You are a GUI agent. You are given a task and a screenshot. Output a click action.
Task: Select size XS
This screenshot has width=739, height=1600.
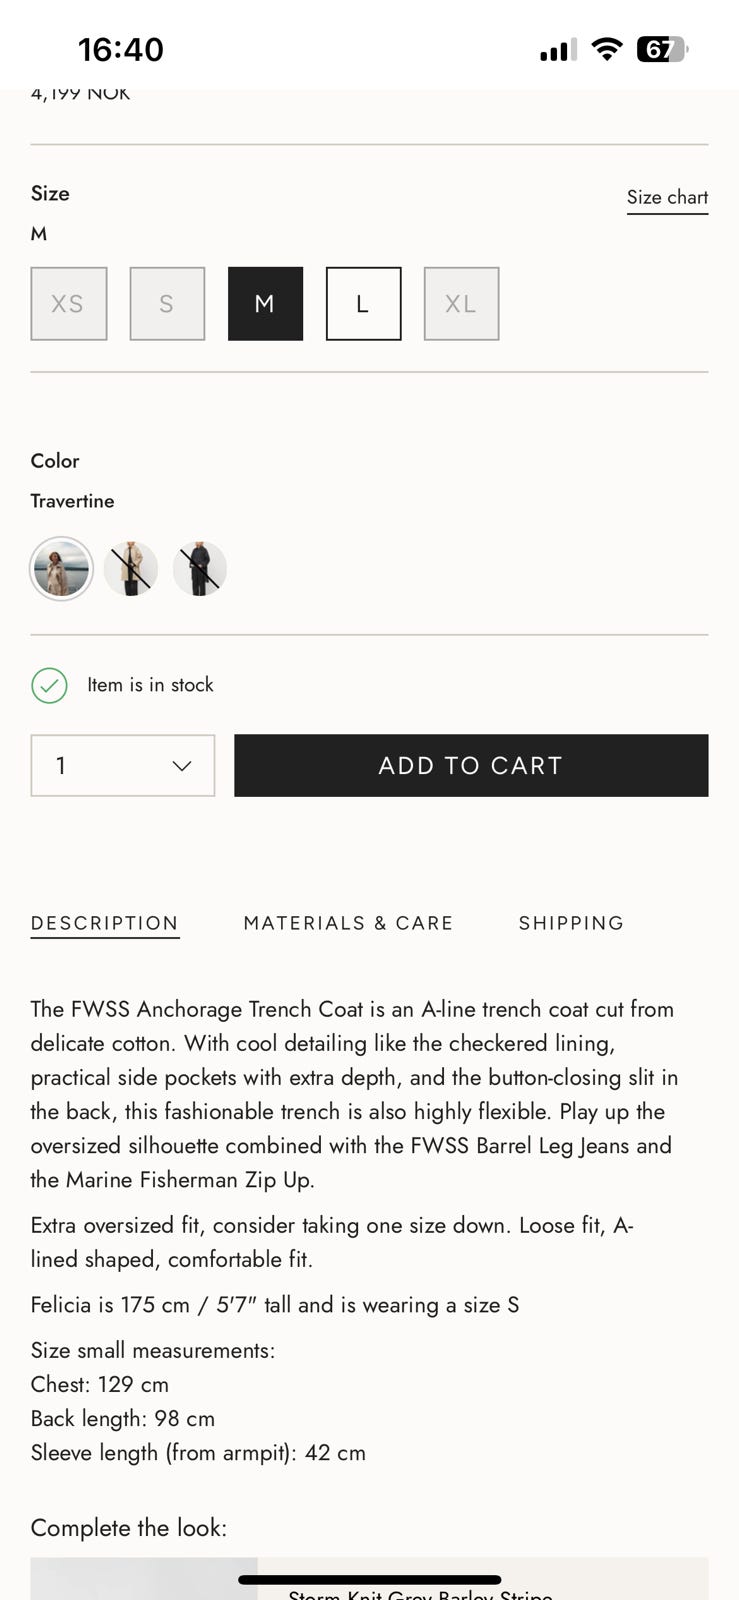pyautogui.click(x=68, y=304)
